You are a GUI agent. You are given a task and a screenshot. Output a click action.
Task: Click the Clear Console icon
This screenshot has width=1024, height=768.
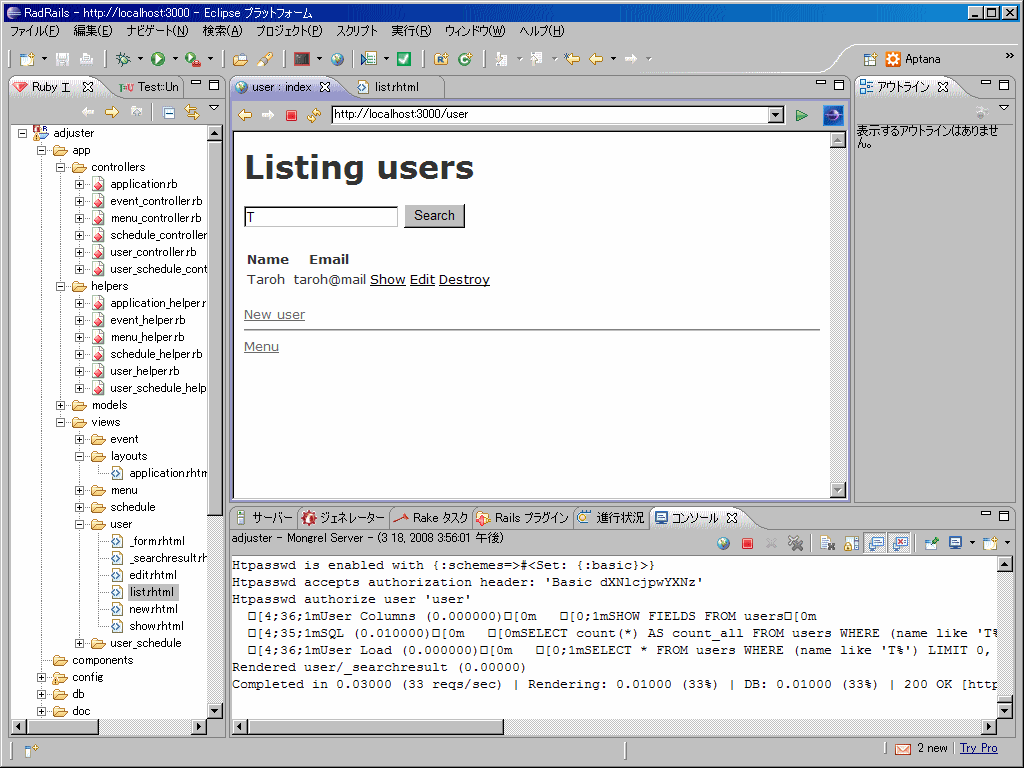coord(828,543)
